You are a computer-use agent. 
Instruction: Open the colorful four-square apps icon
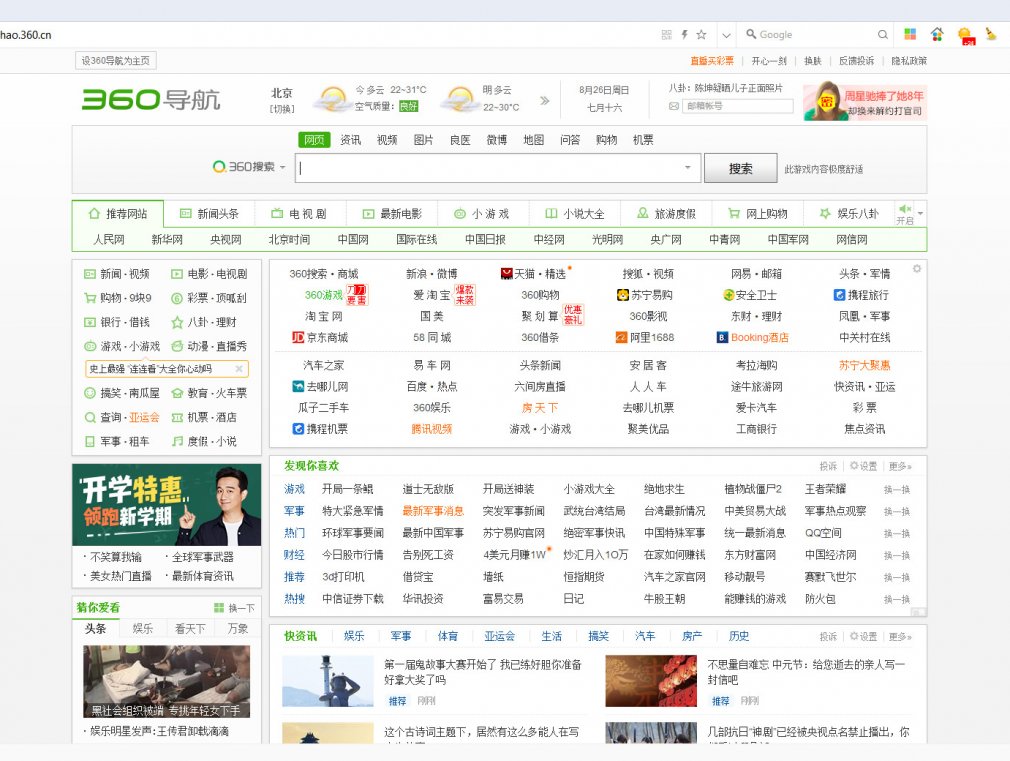click(x=910, y=34)
